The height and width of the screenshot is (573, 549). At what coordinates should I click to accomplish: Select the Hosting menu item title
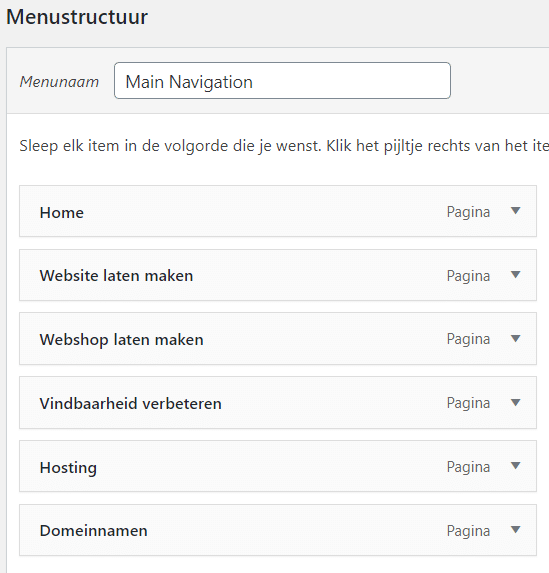68,468
